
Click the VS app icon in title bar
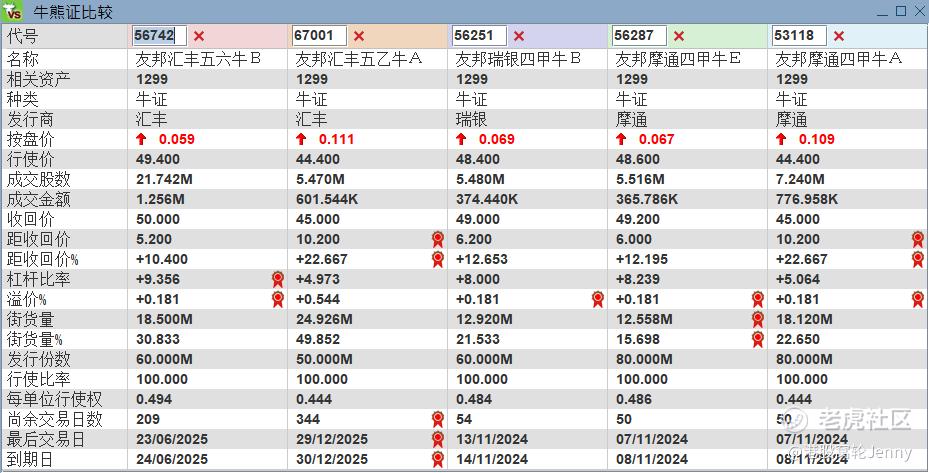[12, 11]
